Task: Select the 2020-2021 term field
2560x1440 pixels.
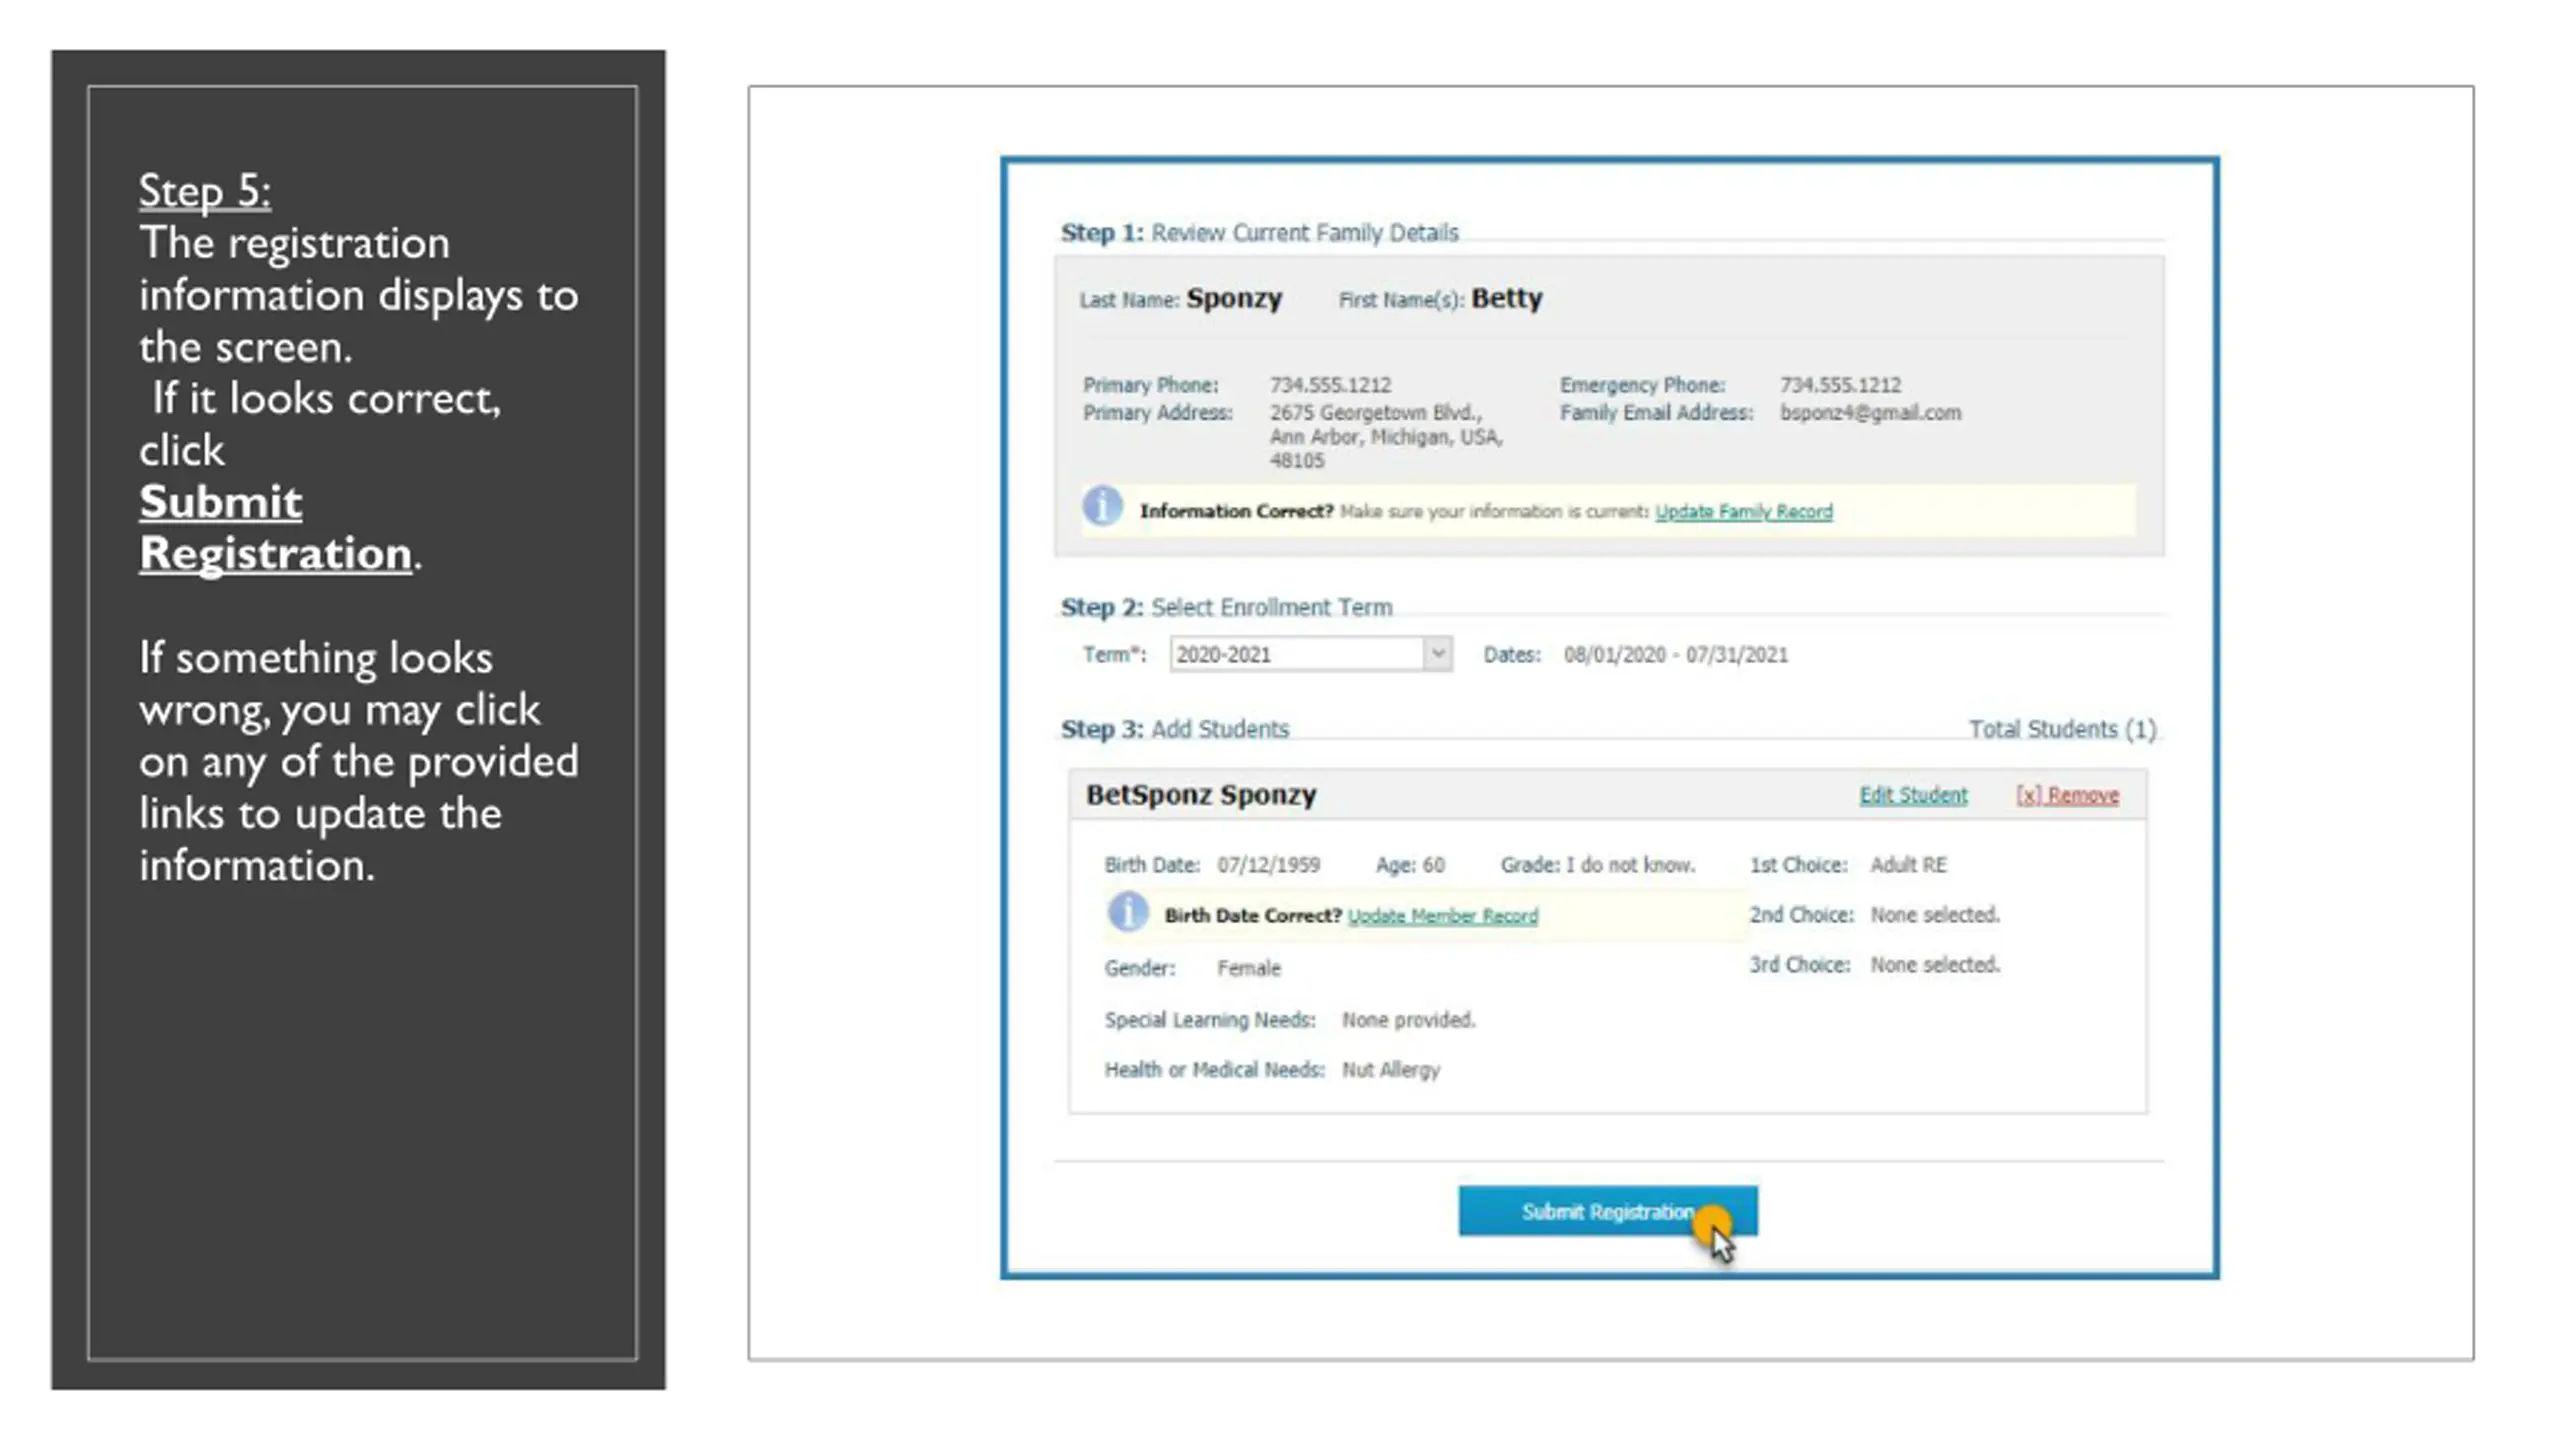Action: click(x=1310, y=654)
